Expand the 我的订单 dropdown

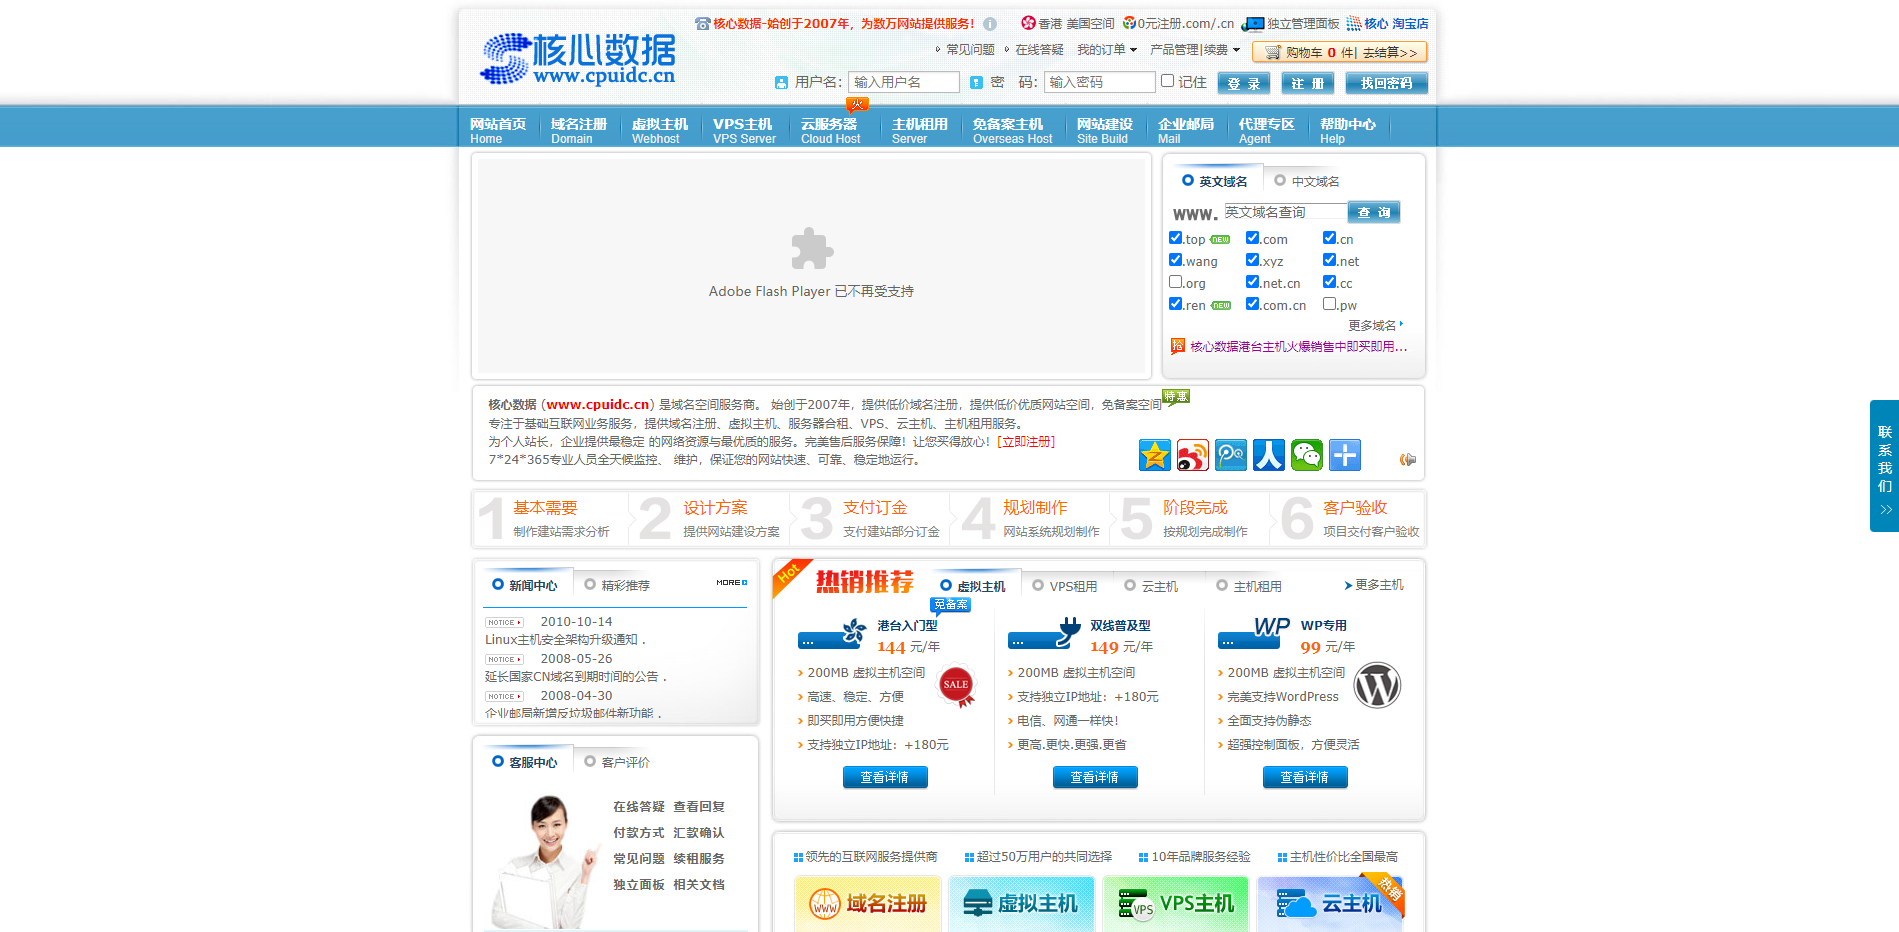point(1106,50)
